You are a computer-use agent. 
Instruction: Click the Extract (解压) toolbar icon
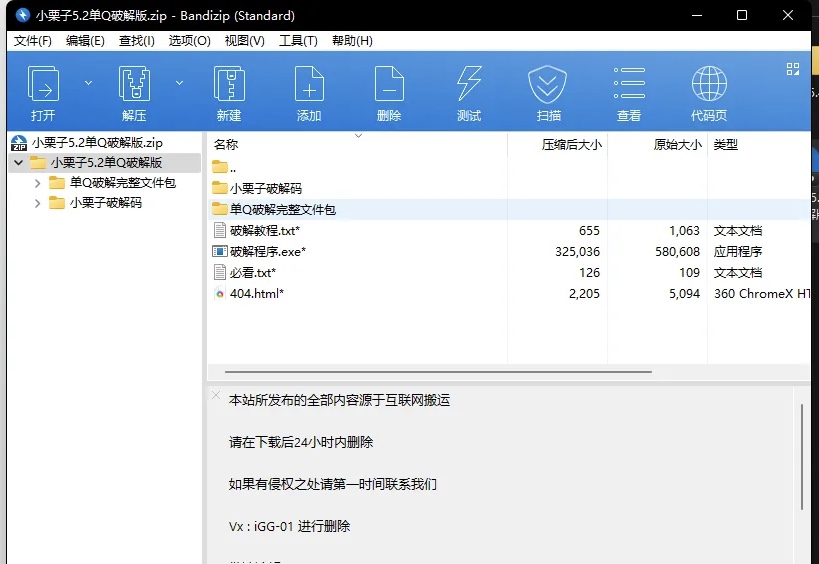tap(134, 84)
